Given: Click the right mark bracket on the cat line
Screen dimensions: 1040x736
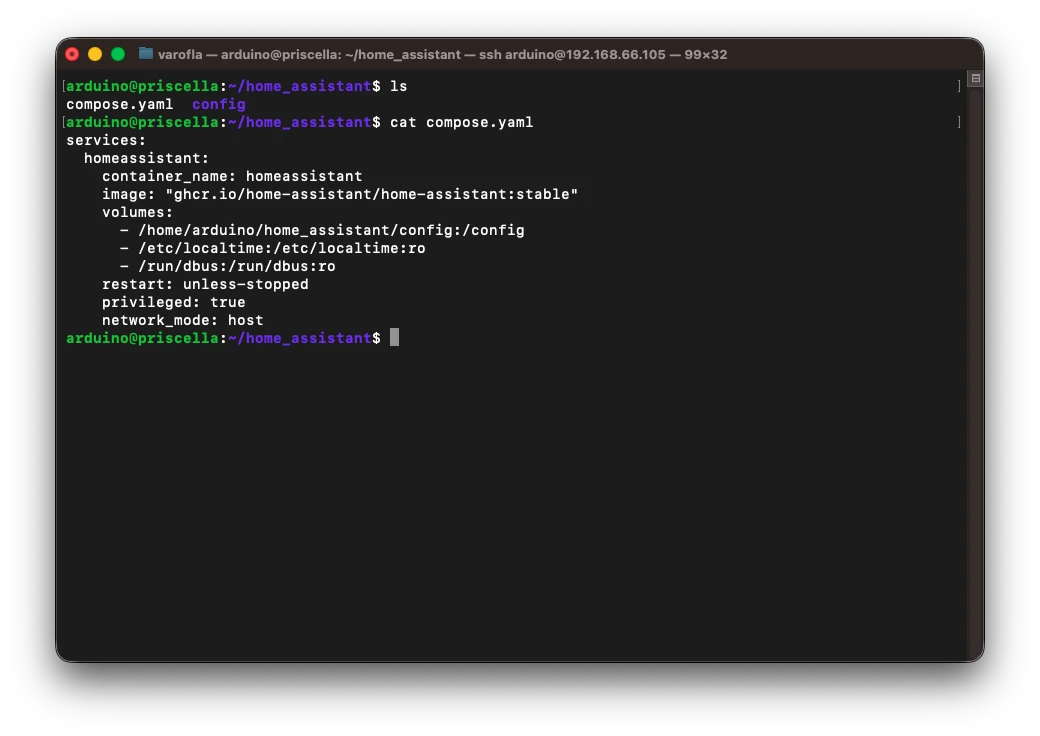Looking at the screenshot, I should tap(958, 123).
